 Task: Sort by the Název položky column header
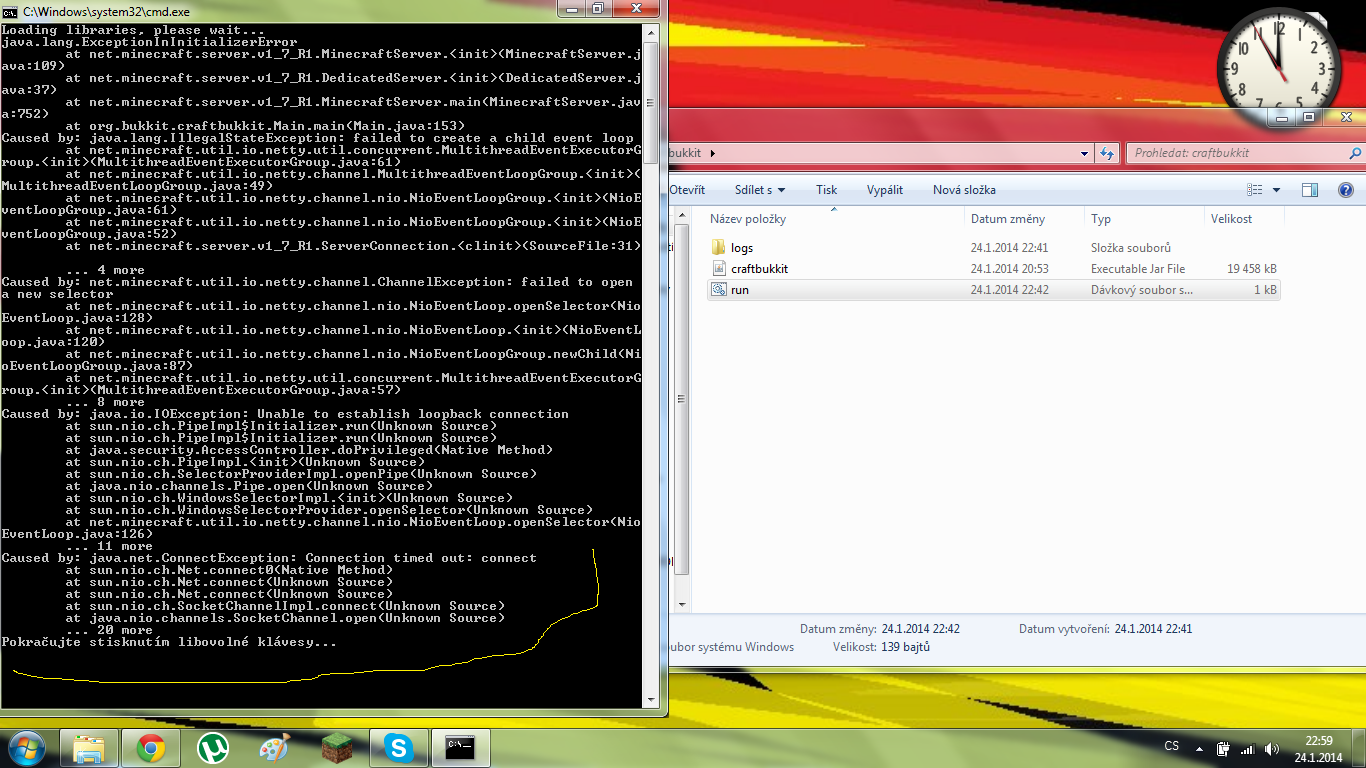(748, 219)
